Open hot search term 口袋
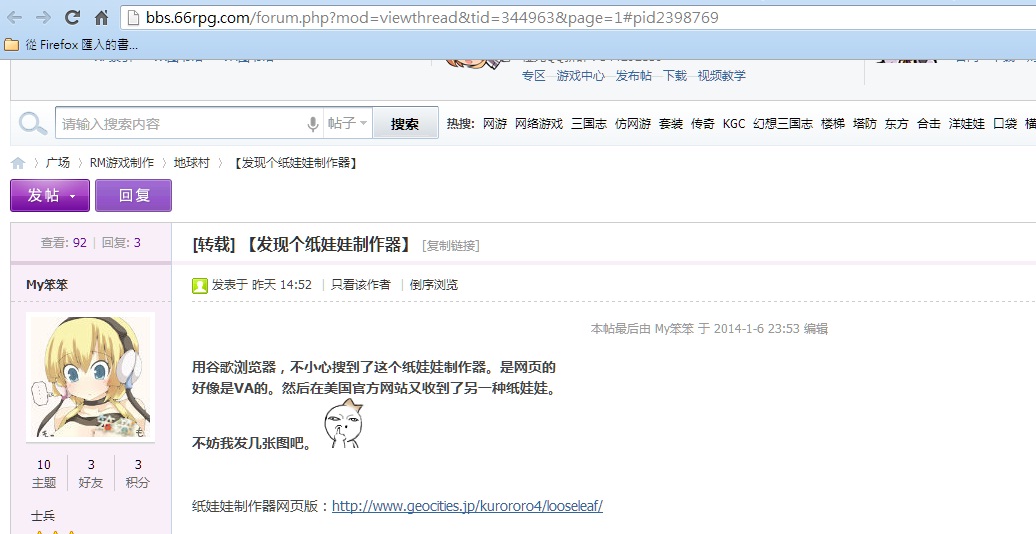The width and height of the screenshot is (1036, 534). 1005,124
